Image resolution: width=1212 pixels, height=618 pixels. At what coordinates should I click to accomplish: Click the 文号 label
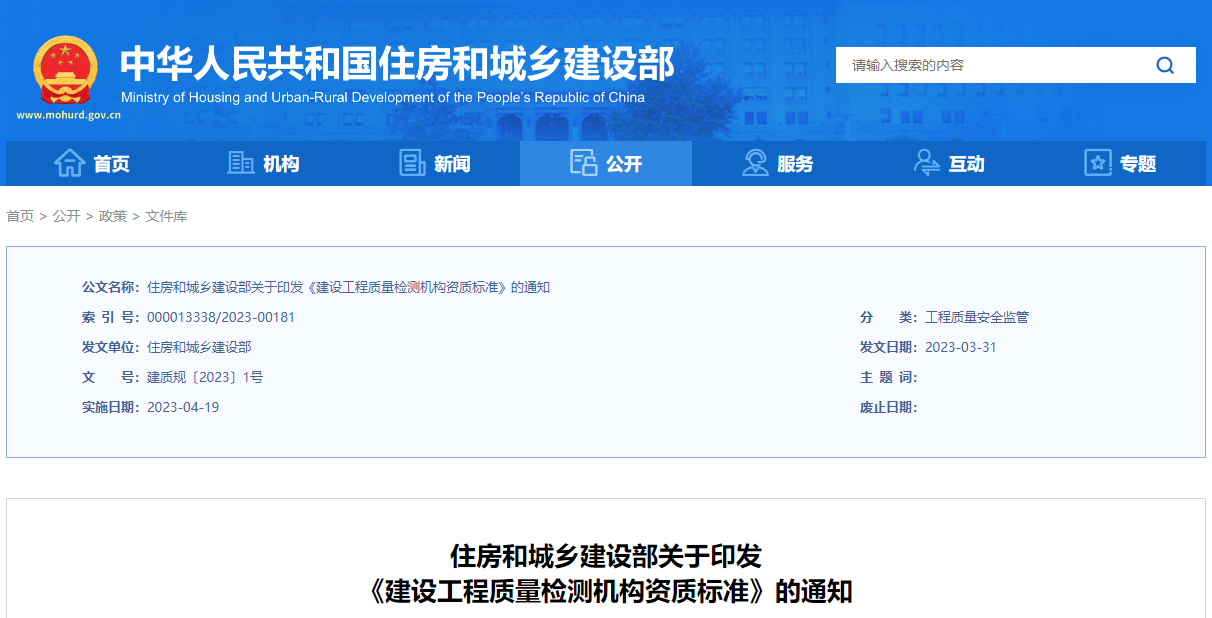pos(111,377)
